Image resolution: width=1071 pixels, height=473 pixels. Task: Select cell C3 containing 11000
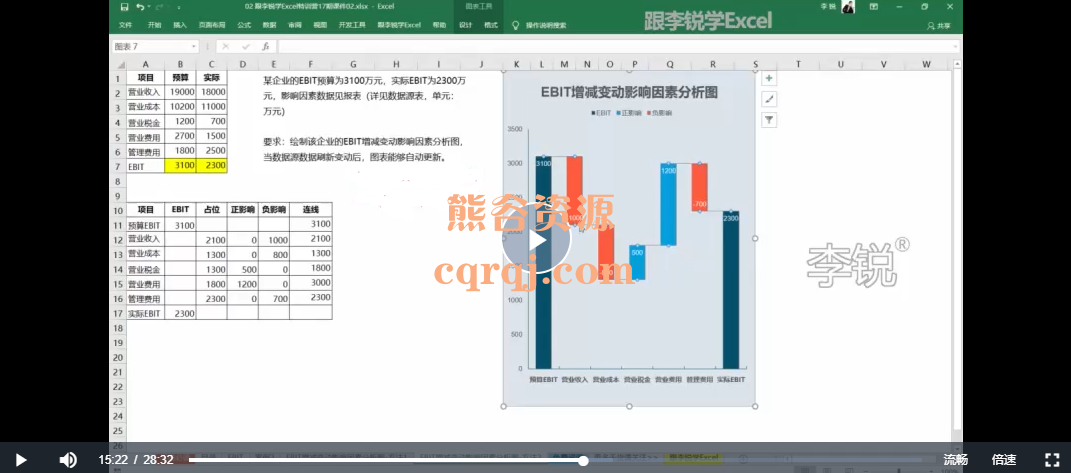pos(212,107)
